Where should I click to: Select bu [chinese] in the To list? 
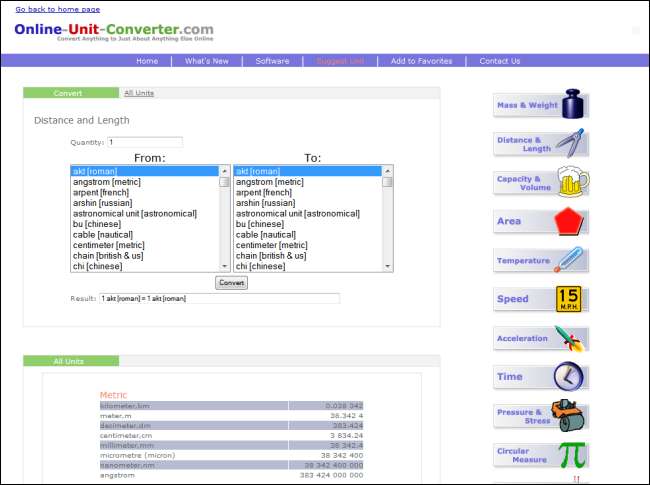click(x=308, y=224)
